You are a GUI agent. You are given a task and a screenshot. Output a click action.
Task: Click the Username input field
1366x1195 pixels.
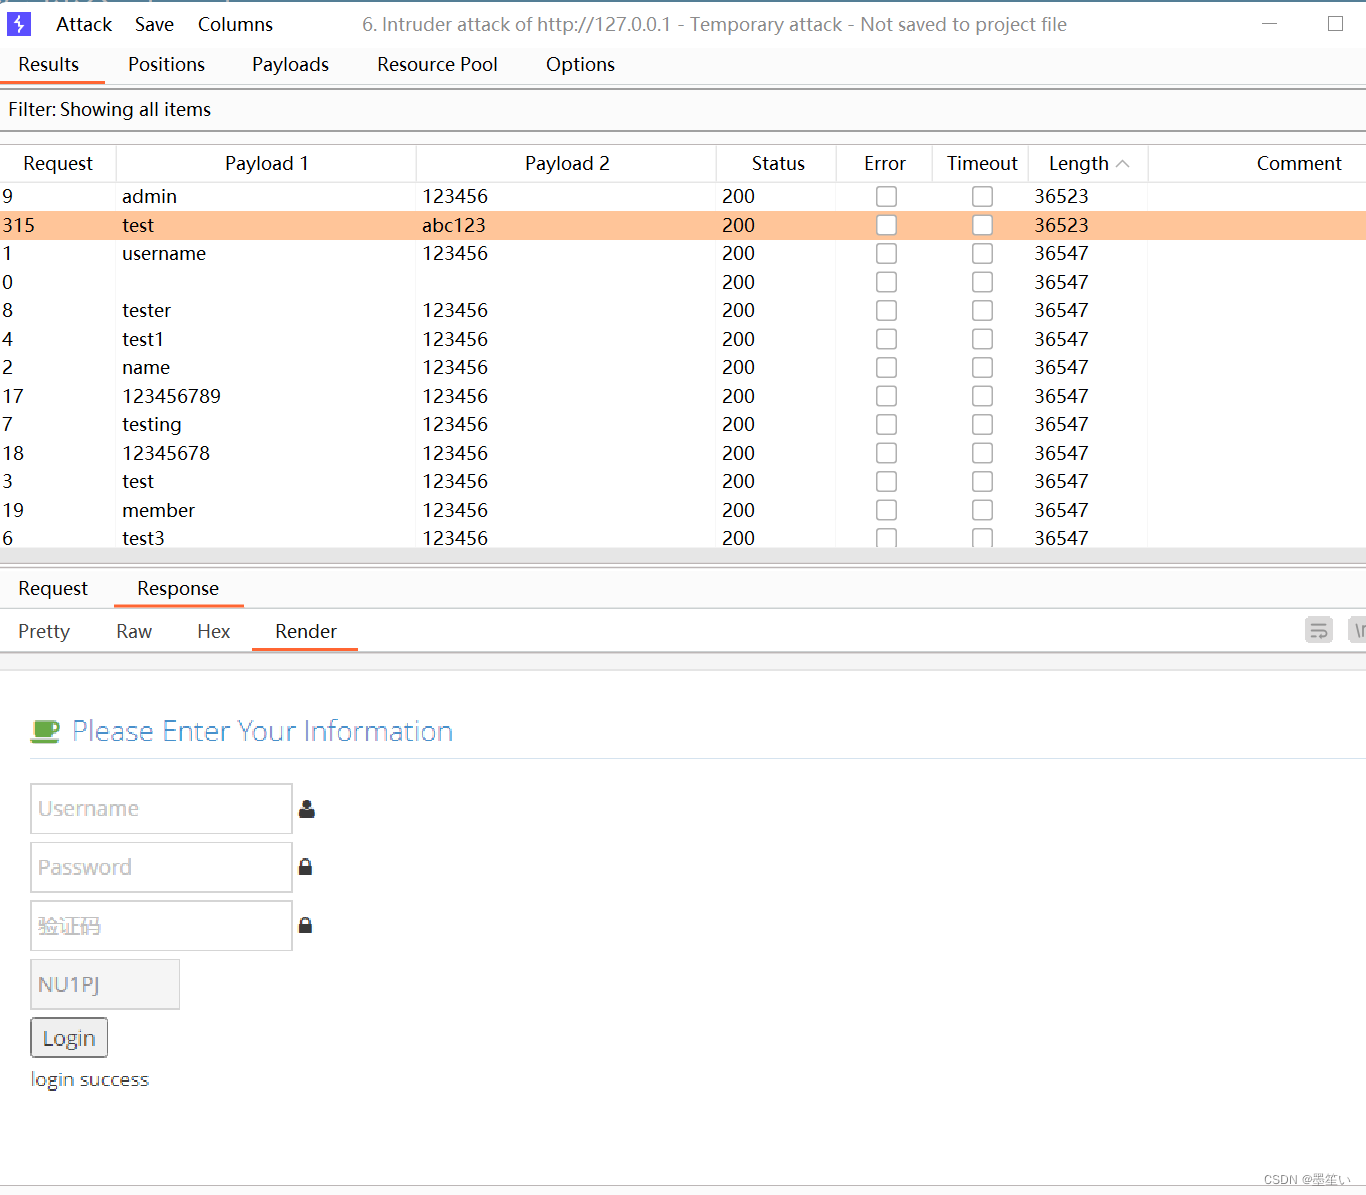click(161, 809)
